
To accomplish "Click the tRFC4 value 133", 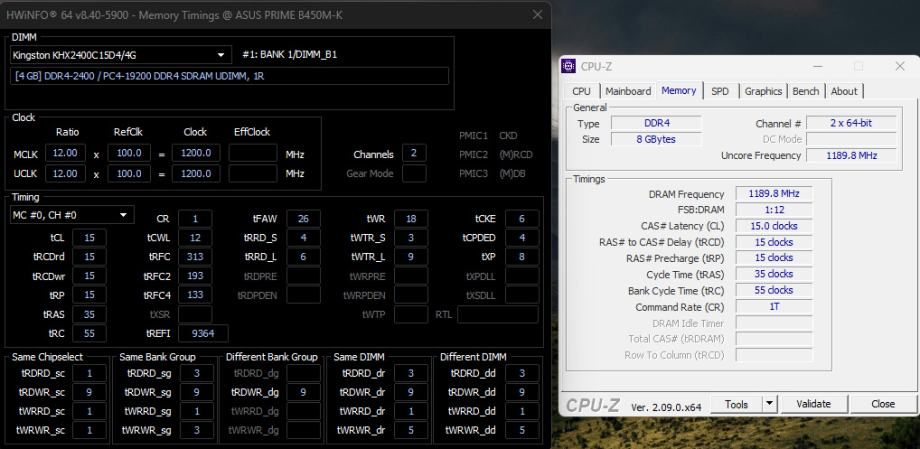I will click(x=195, y=295).
